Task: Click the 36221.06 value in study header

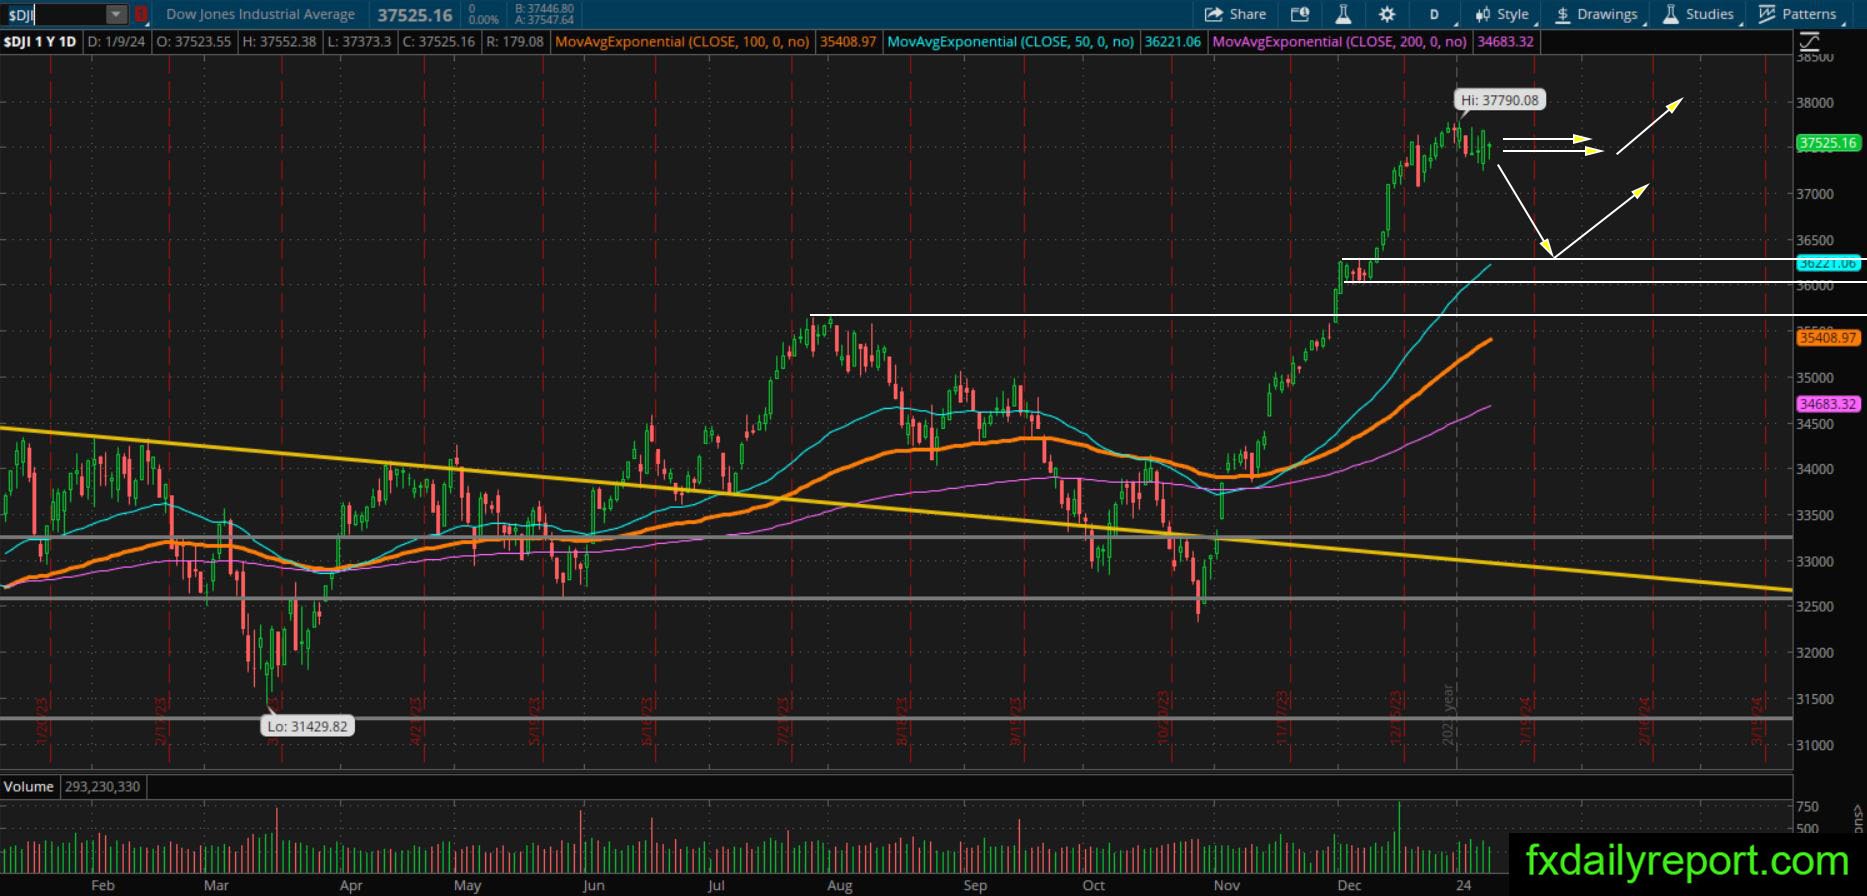Action: [x=1173, y=42]
